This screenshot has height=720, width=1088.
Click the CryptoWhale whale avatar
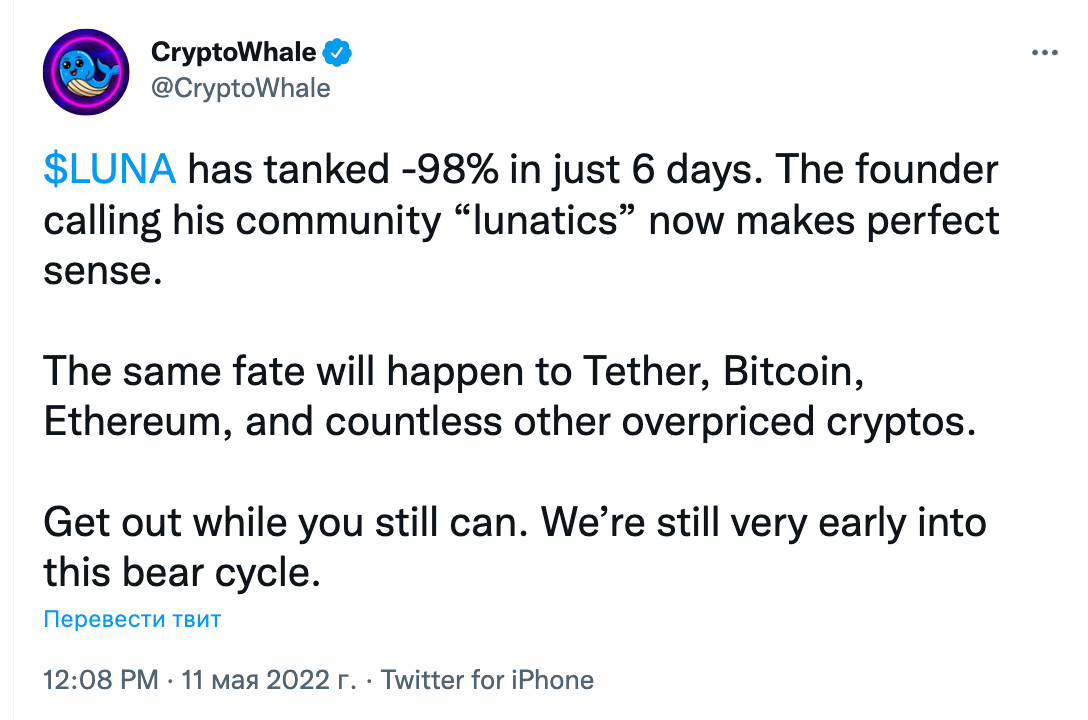tap(85, 71)
